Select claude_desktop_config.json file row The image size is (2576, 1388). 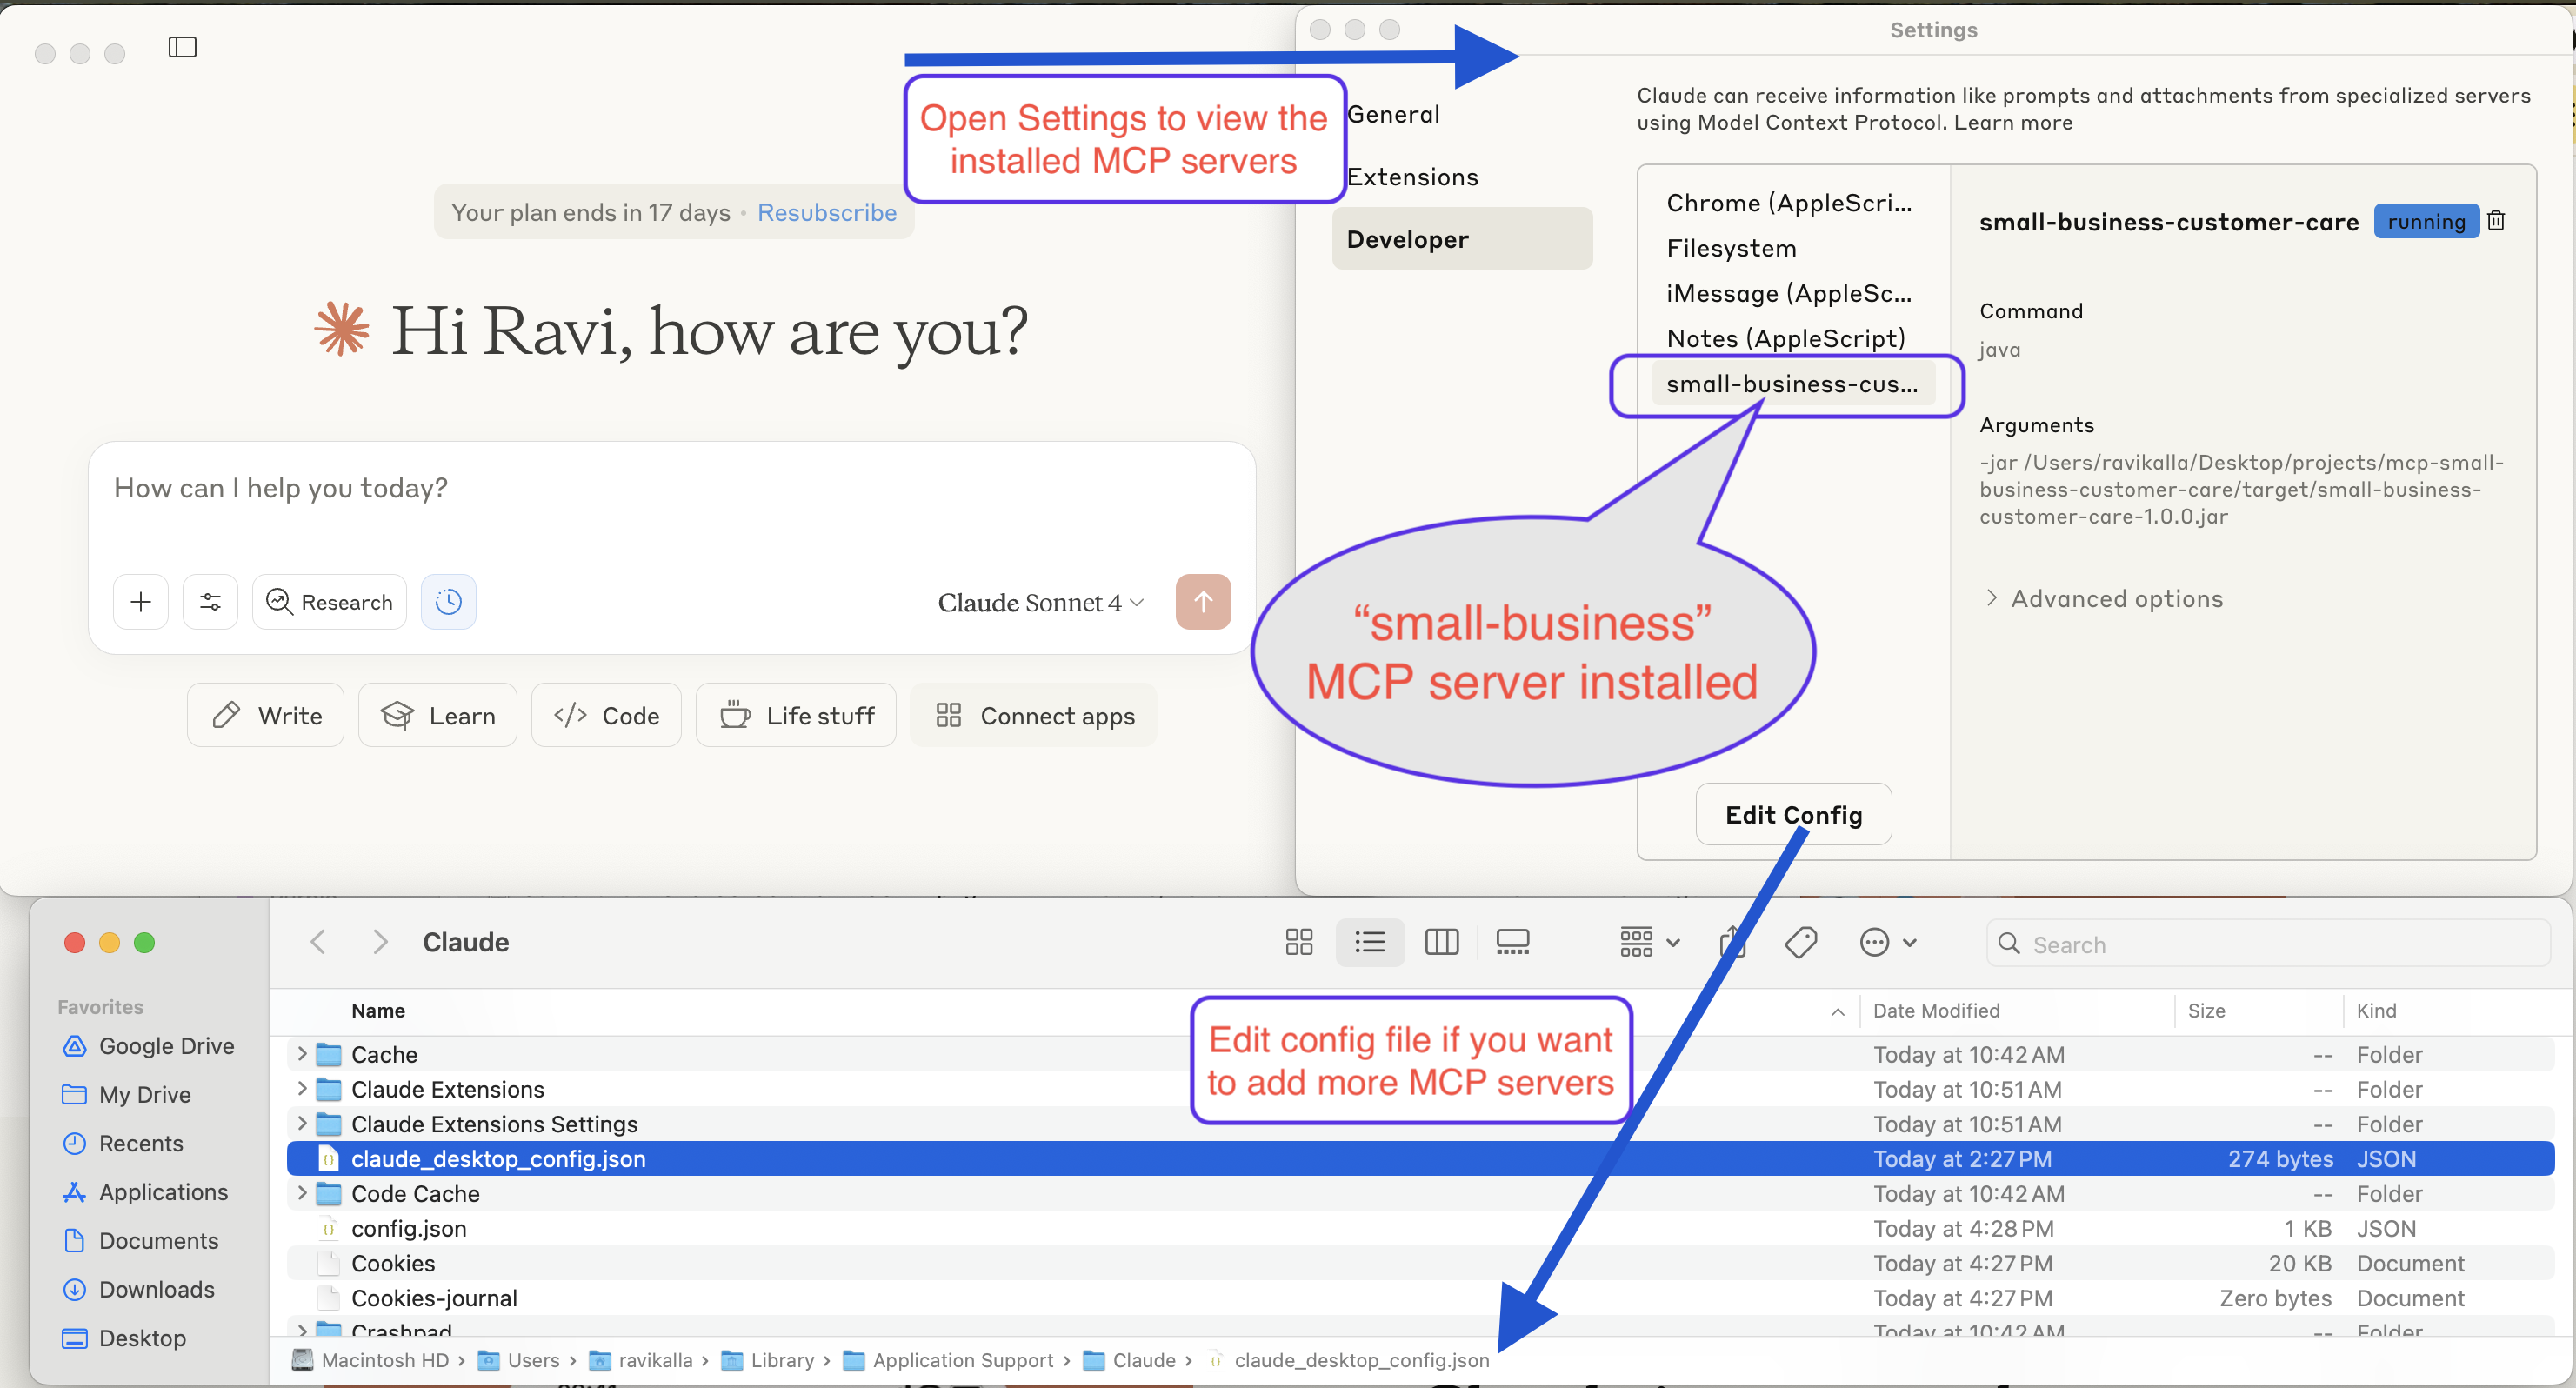pyautogui.click(x=1420, y=1158)
